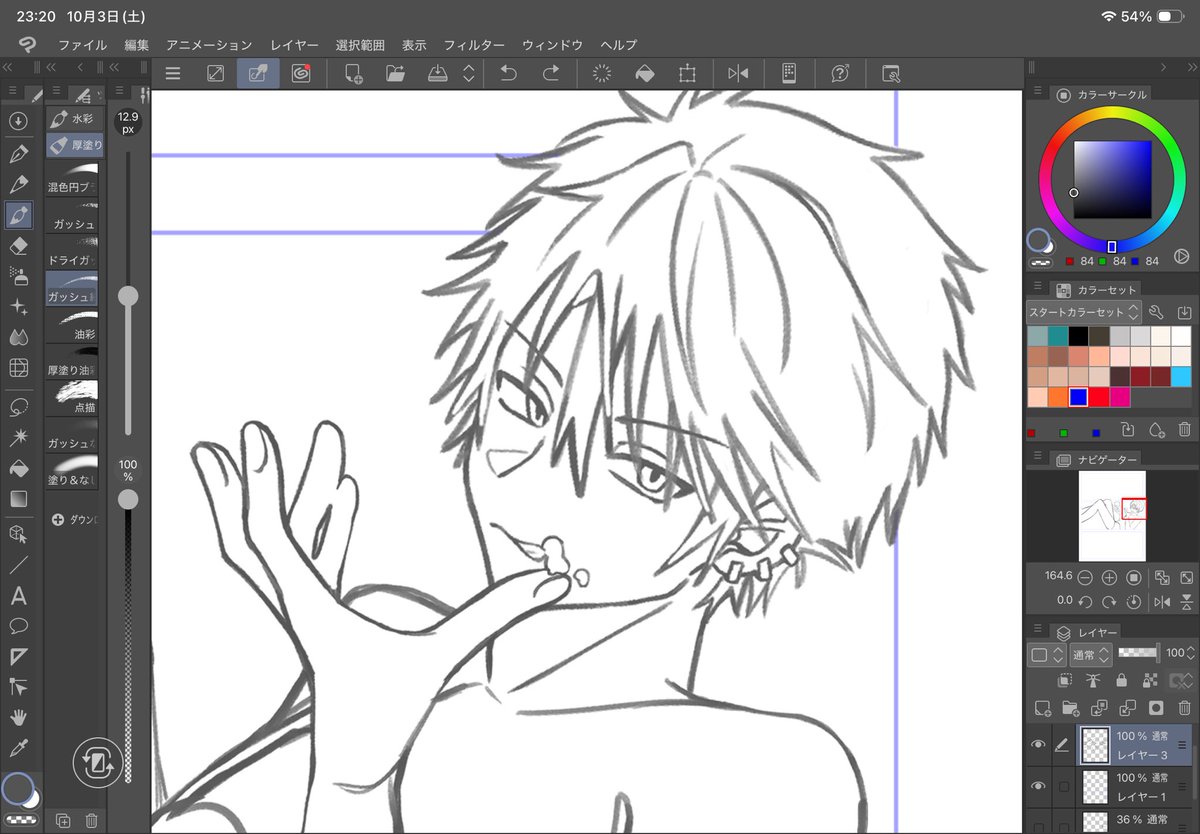Select the Airbrush tool

coord(18,276)
